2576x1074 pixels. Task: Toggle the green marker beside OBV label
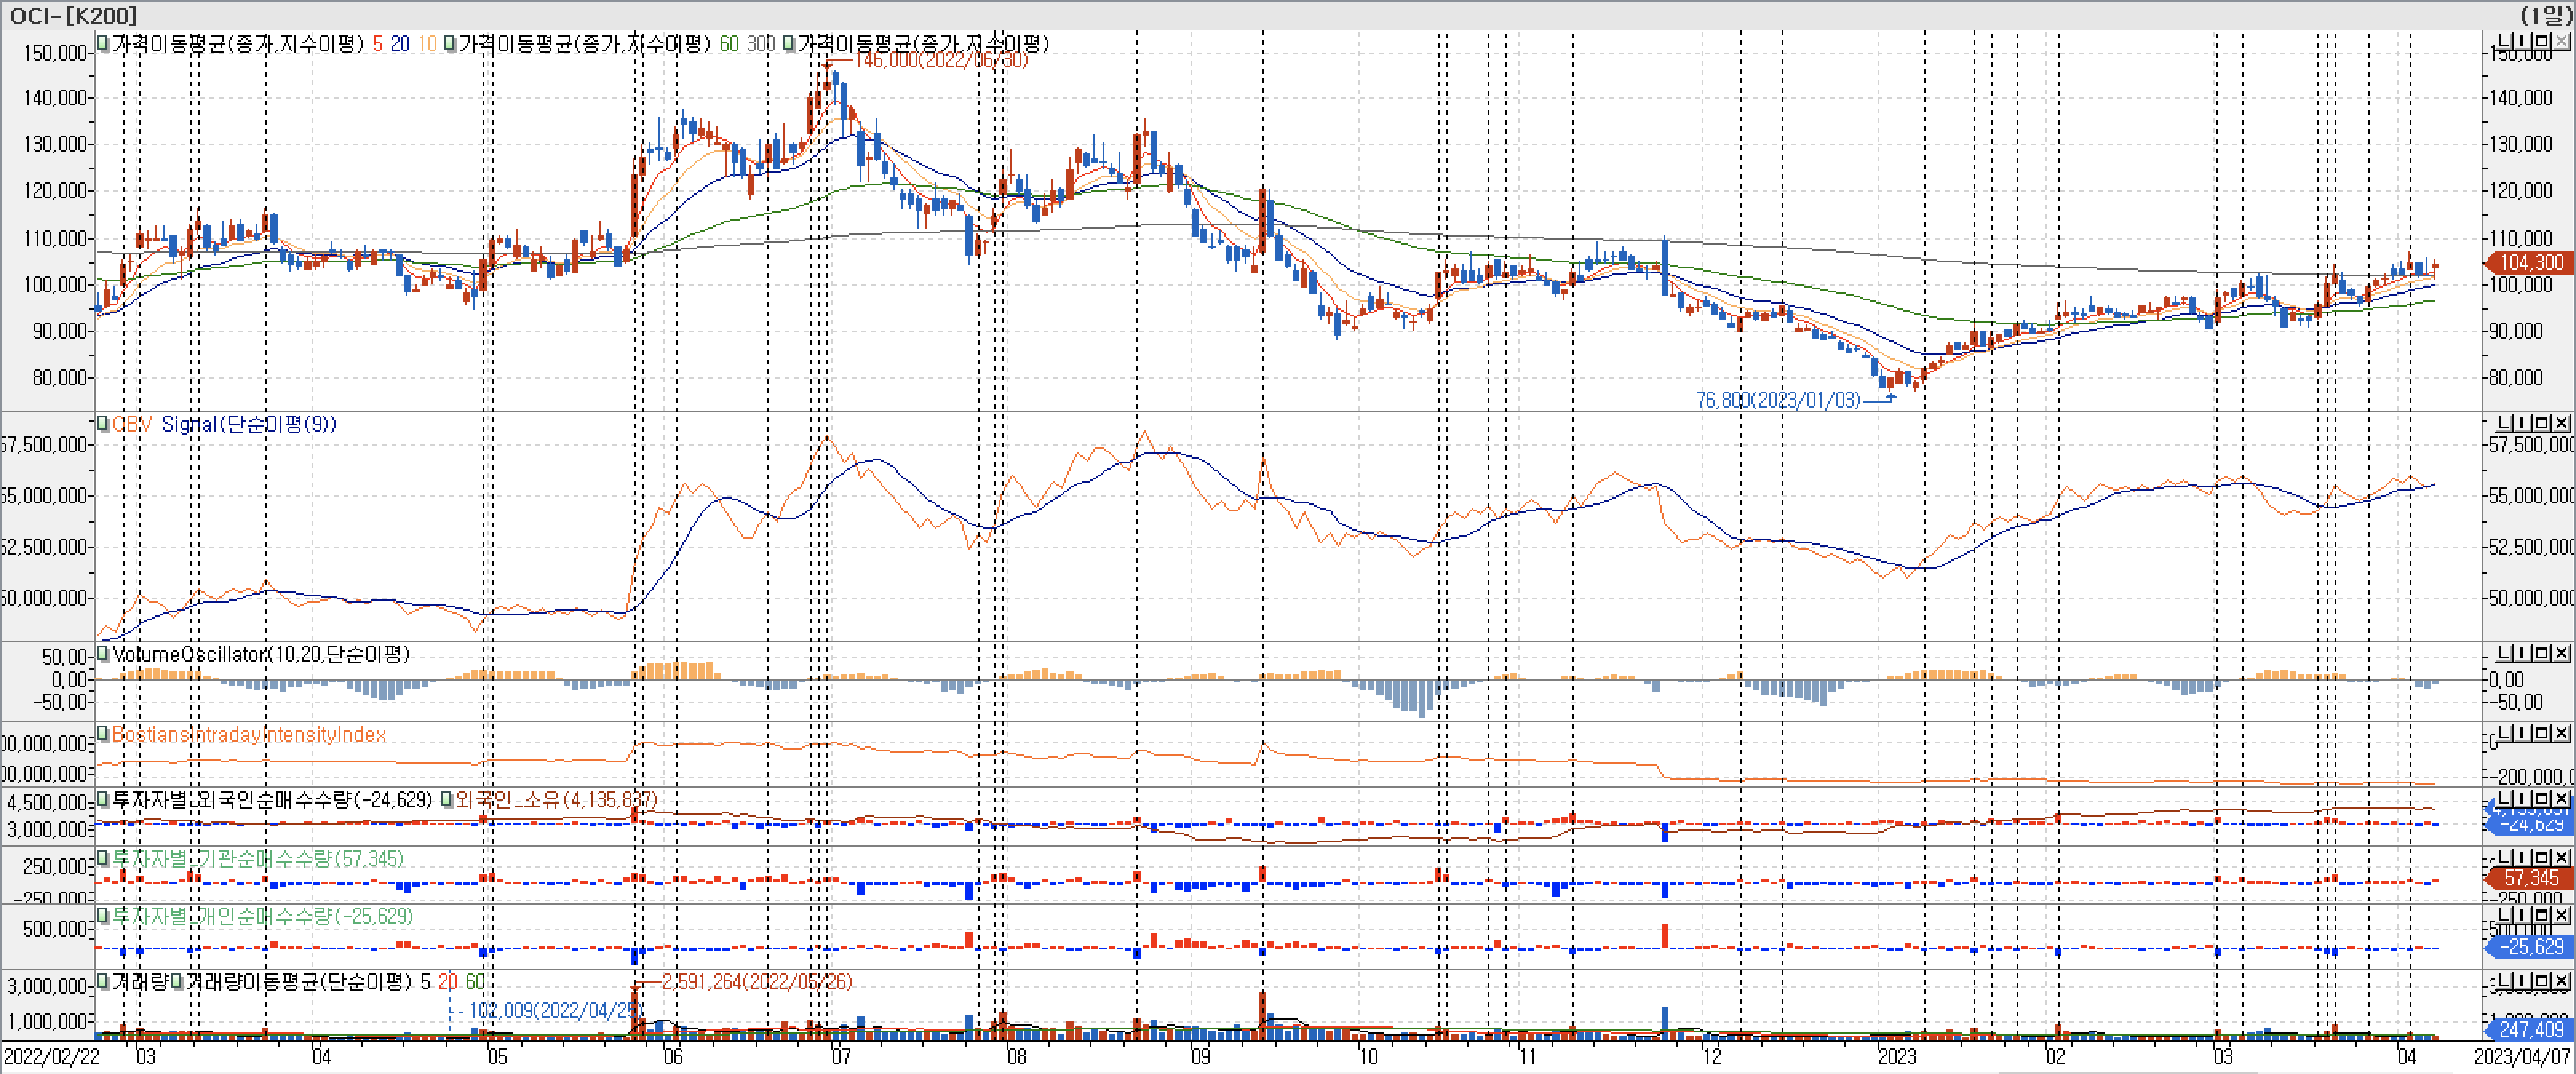click(x=103, y=424)
